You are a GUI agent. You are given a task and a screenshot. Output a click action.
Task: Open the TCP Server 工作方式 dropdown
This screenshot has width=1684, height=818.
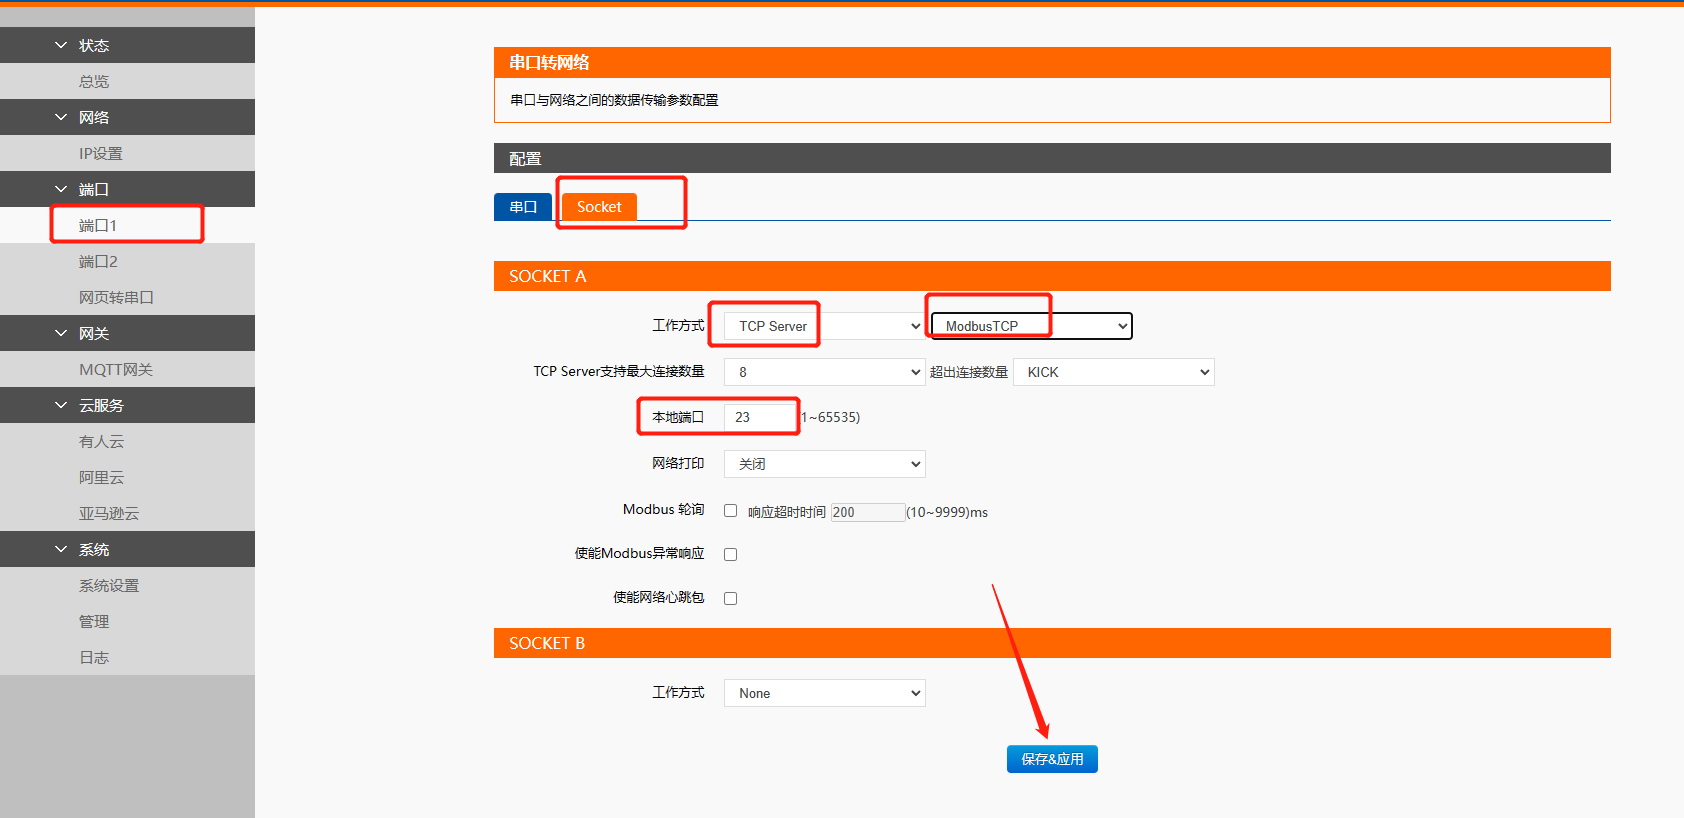824,326
